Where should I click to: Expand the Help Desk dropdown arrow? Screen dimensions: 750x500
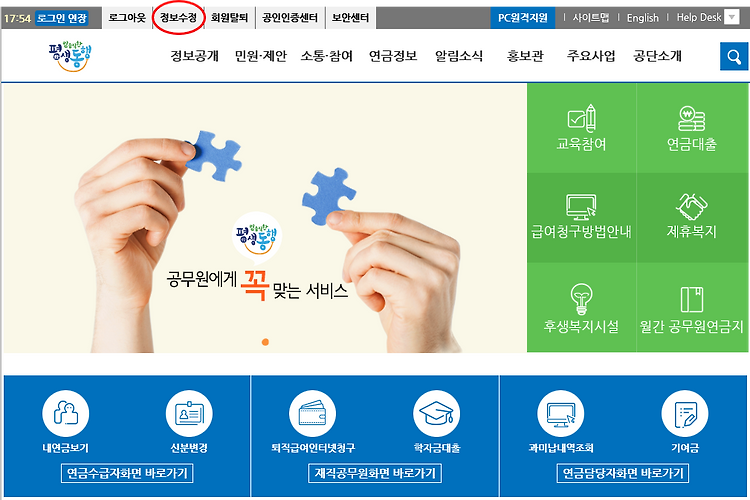pyautogui.click(x=732, y=17)
